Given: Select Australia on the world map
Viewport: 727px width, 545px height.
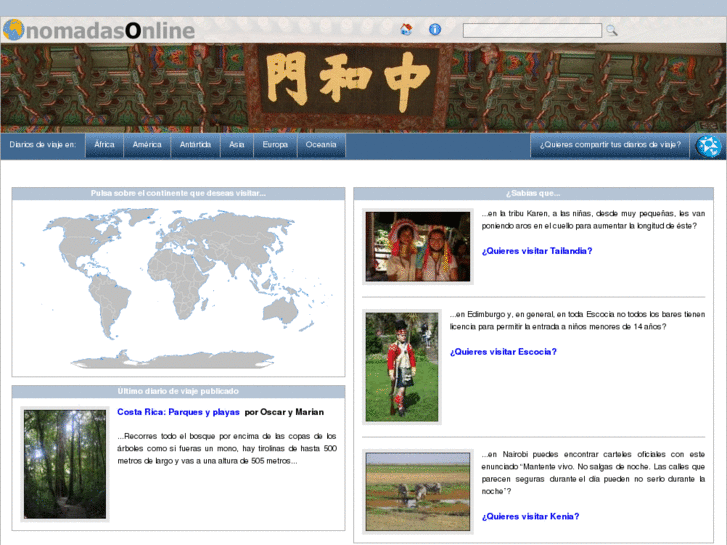Looking at the screenshot, I should point(281,311).
